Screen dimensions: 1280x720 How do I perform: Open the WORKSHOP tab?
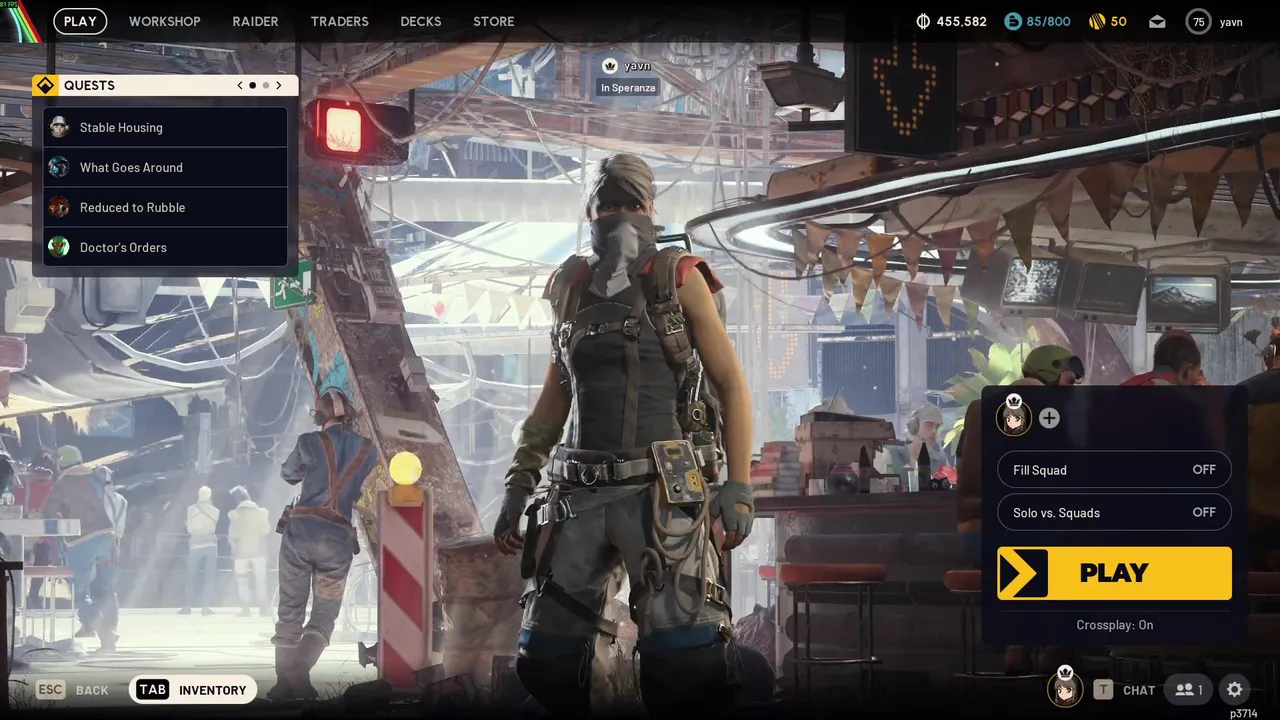[x=165, y=21]
